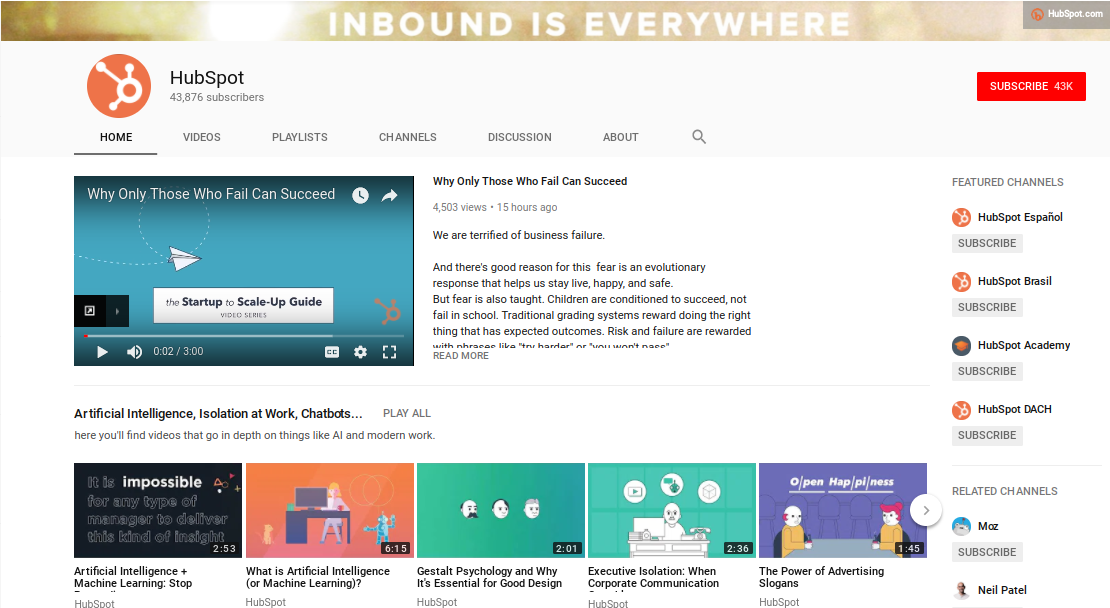Viewport: 1110px width, 608px height.
Task: Open the Channels tab
Action: [x=408, y=137]
